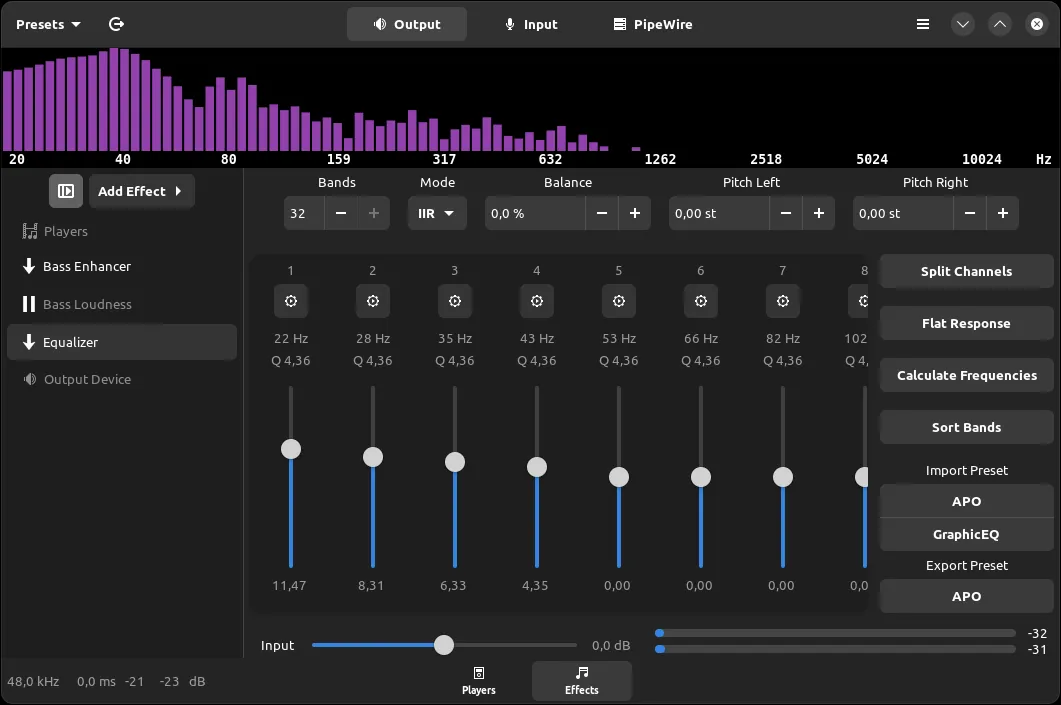This screenshot has width=1061, height=705.
Task: Increase Balance with the plus button
Action: pyautogui.click(x=635, y=213)
